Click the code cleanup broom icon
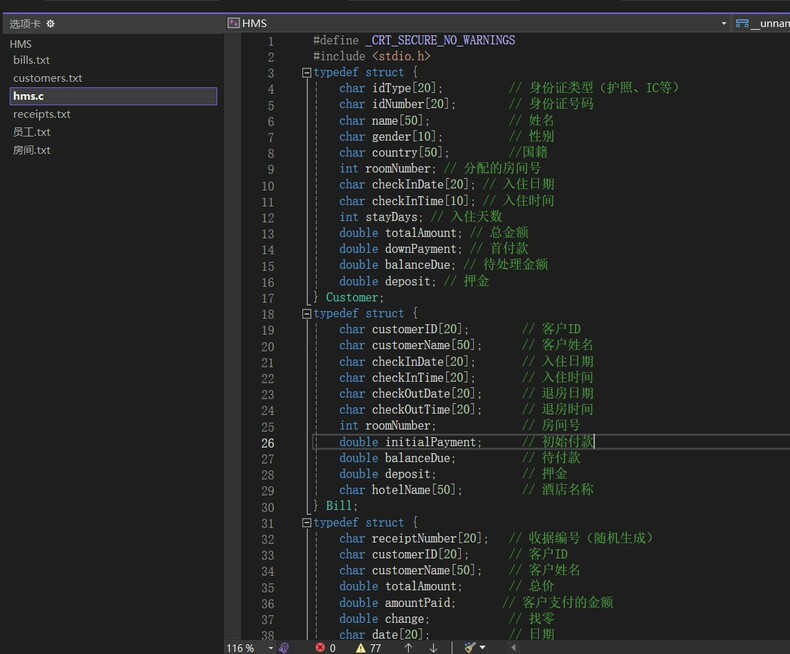This screenshot has height=654, width=790. click(469, 647)
